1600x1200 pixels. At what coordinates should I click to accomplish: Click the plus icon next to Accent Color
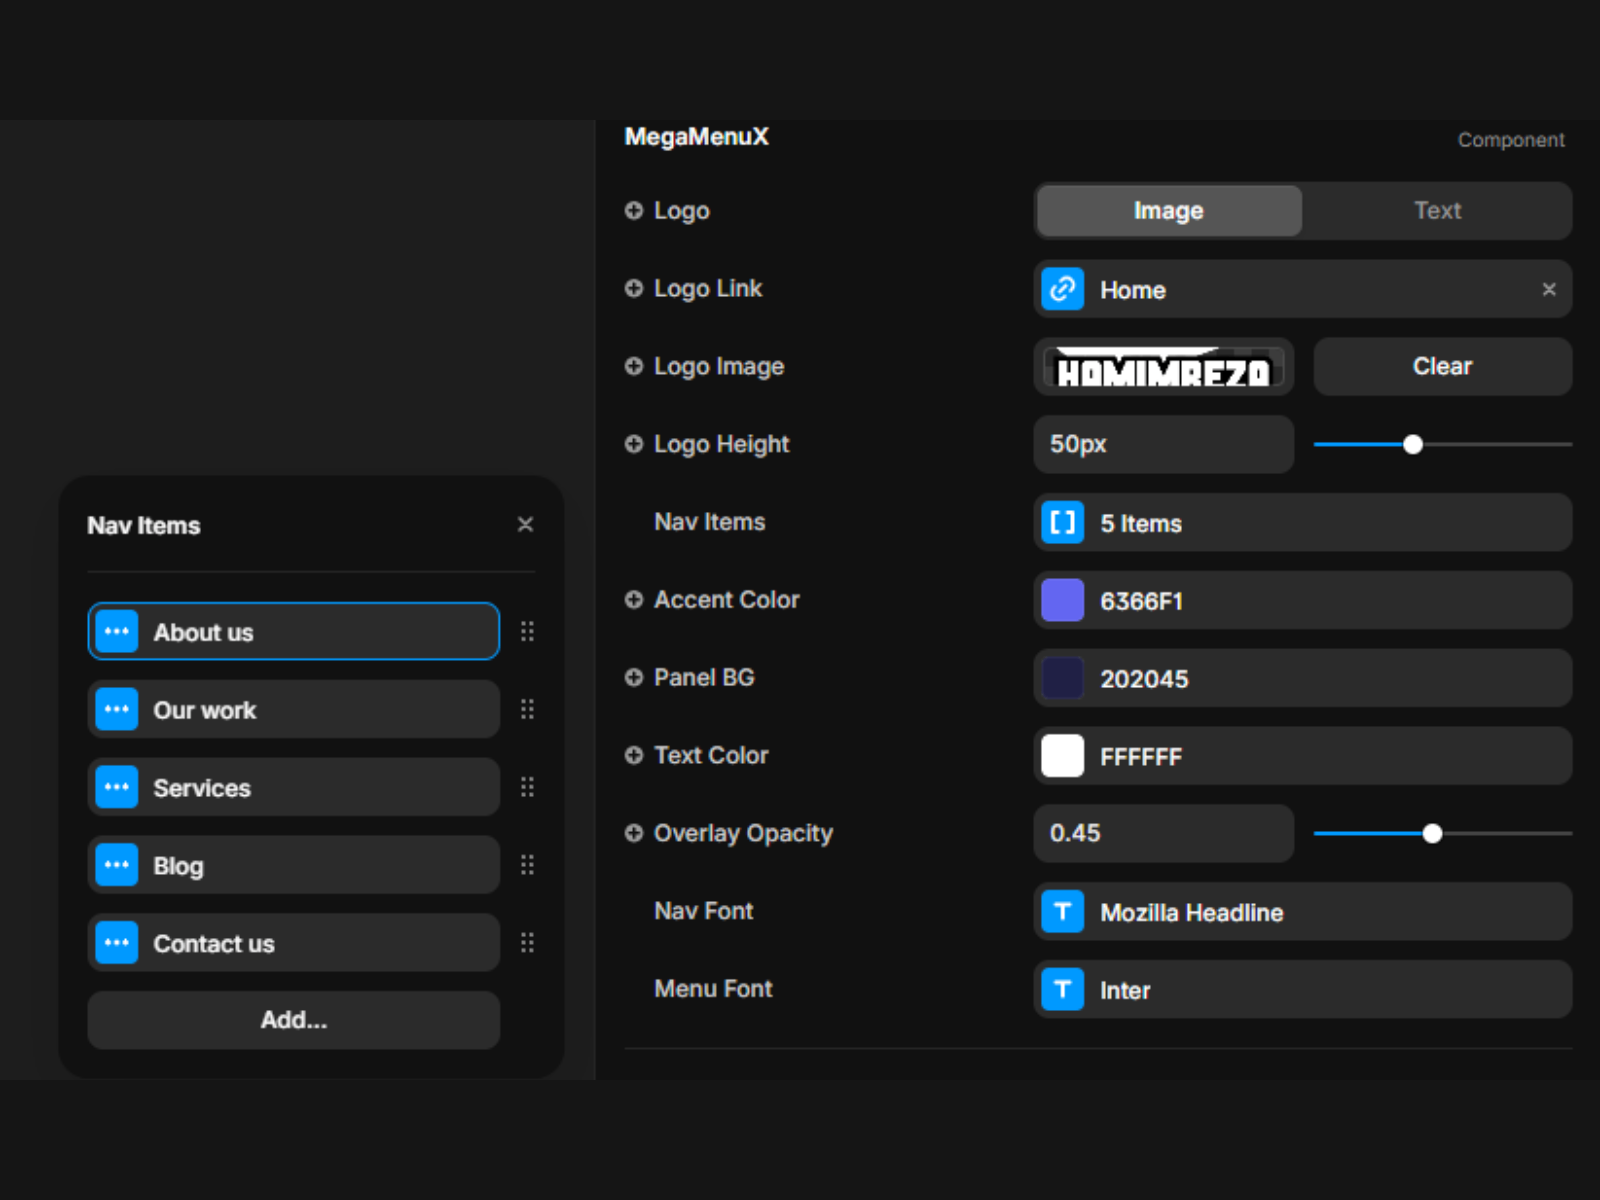633,600
